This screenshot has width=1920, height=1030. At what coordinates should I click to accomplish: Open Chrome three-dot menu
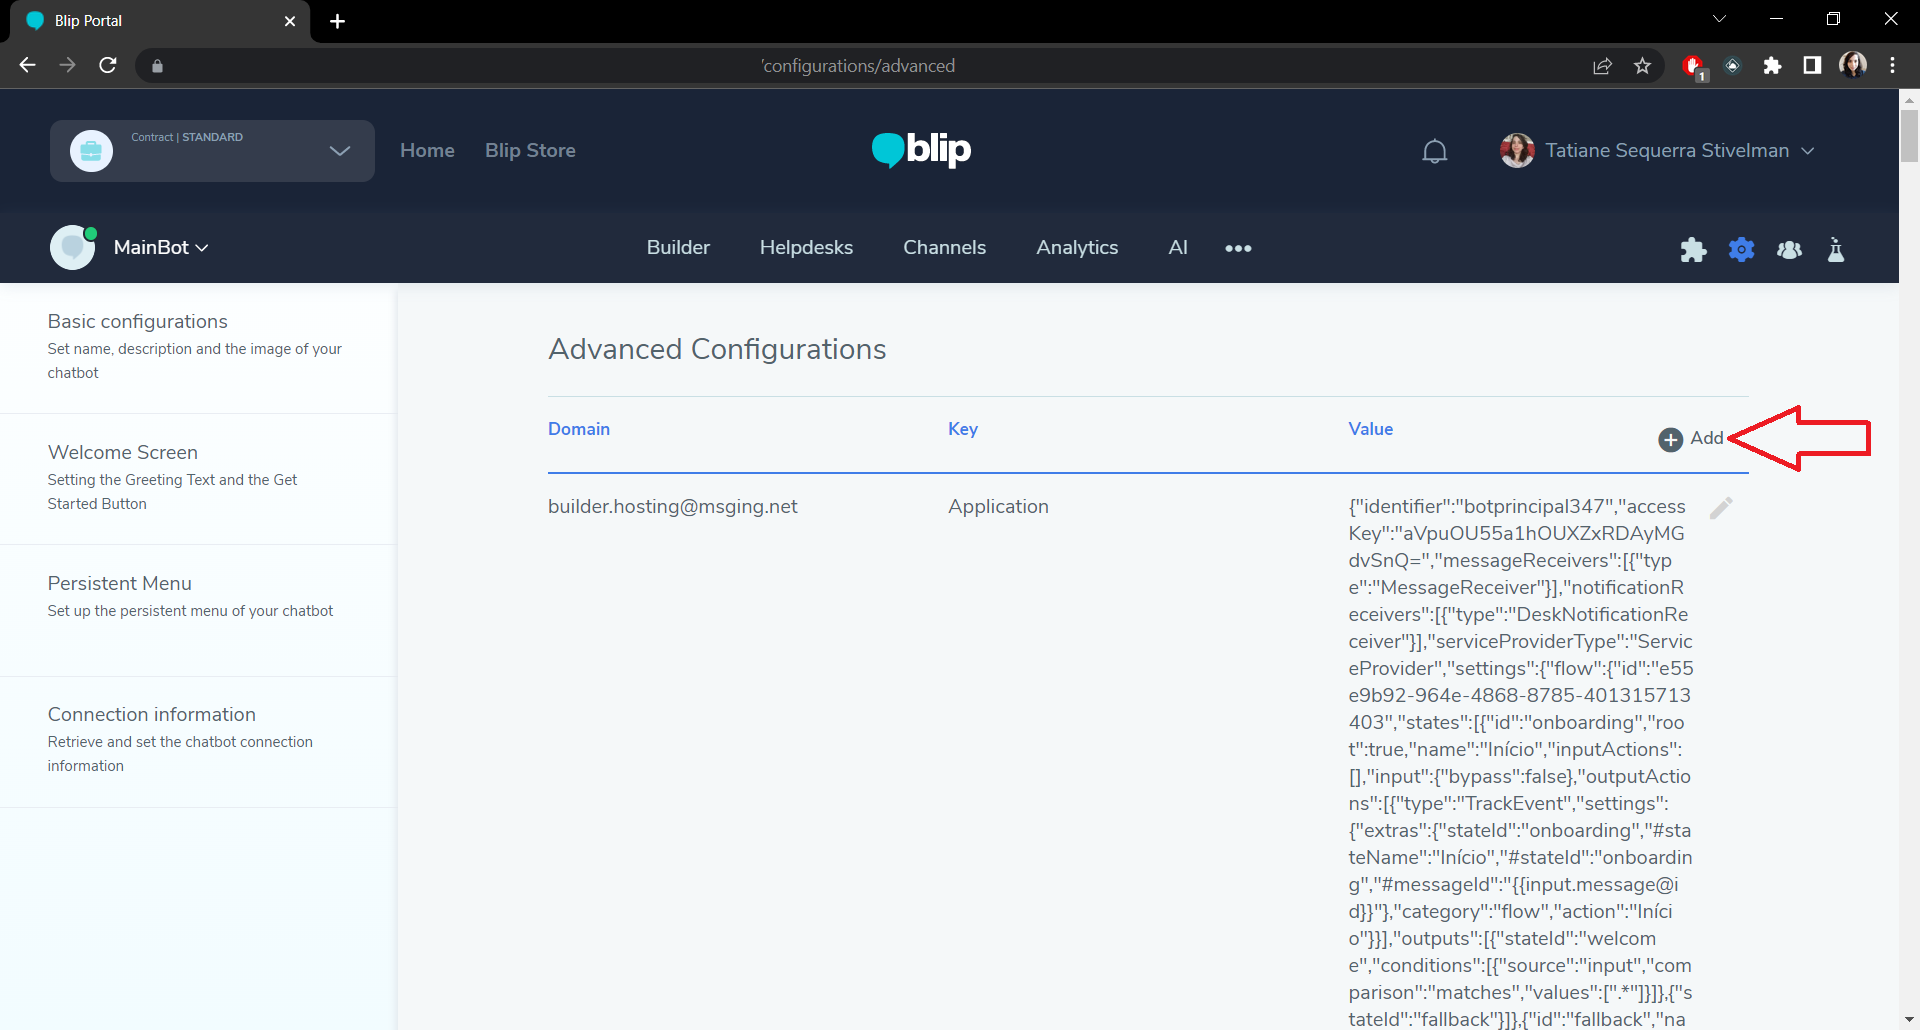(x=1892, y=66)
